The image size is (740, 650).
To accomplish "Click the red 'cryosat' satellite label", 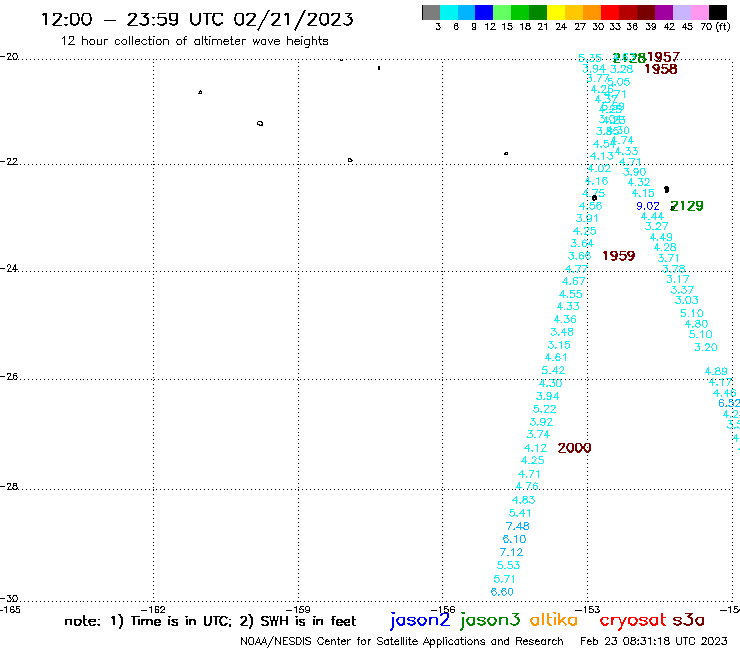I will 633,620.
